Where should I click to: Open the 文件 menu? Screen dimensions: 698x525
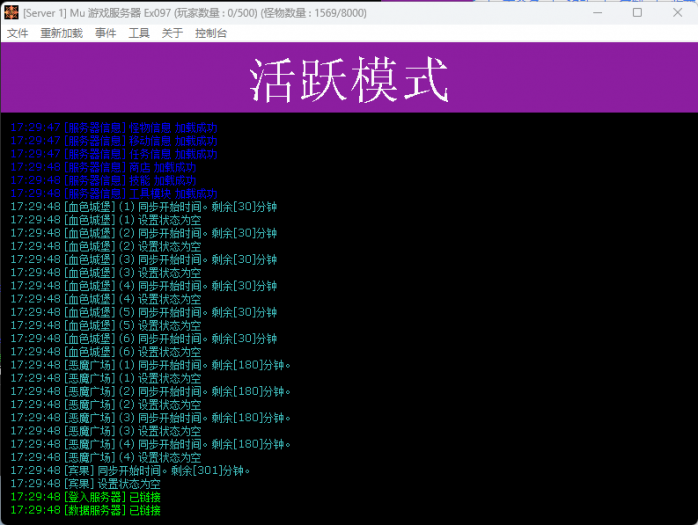coord(18,33)
